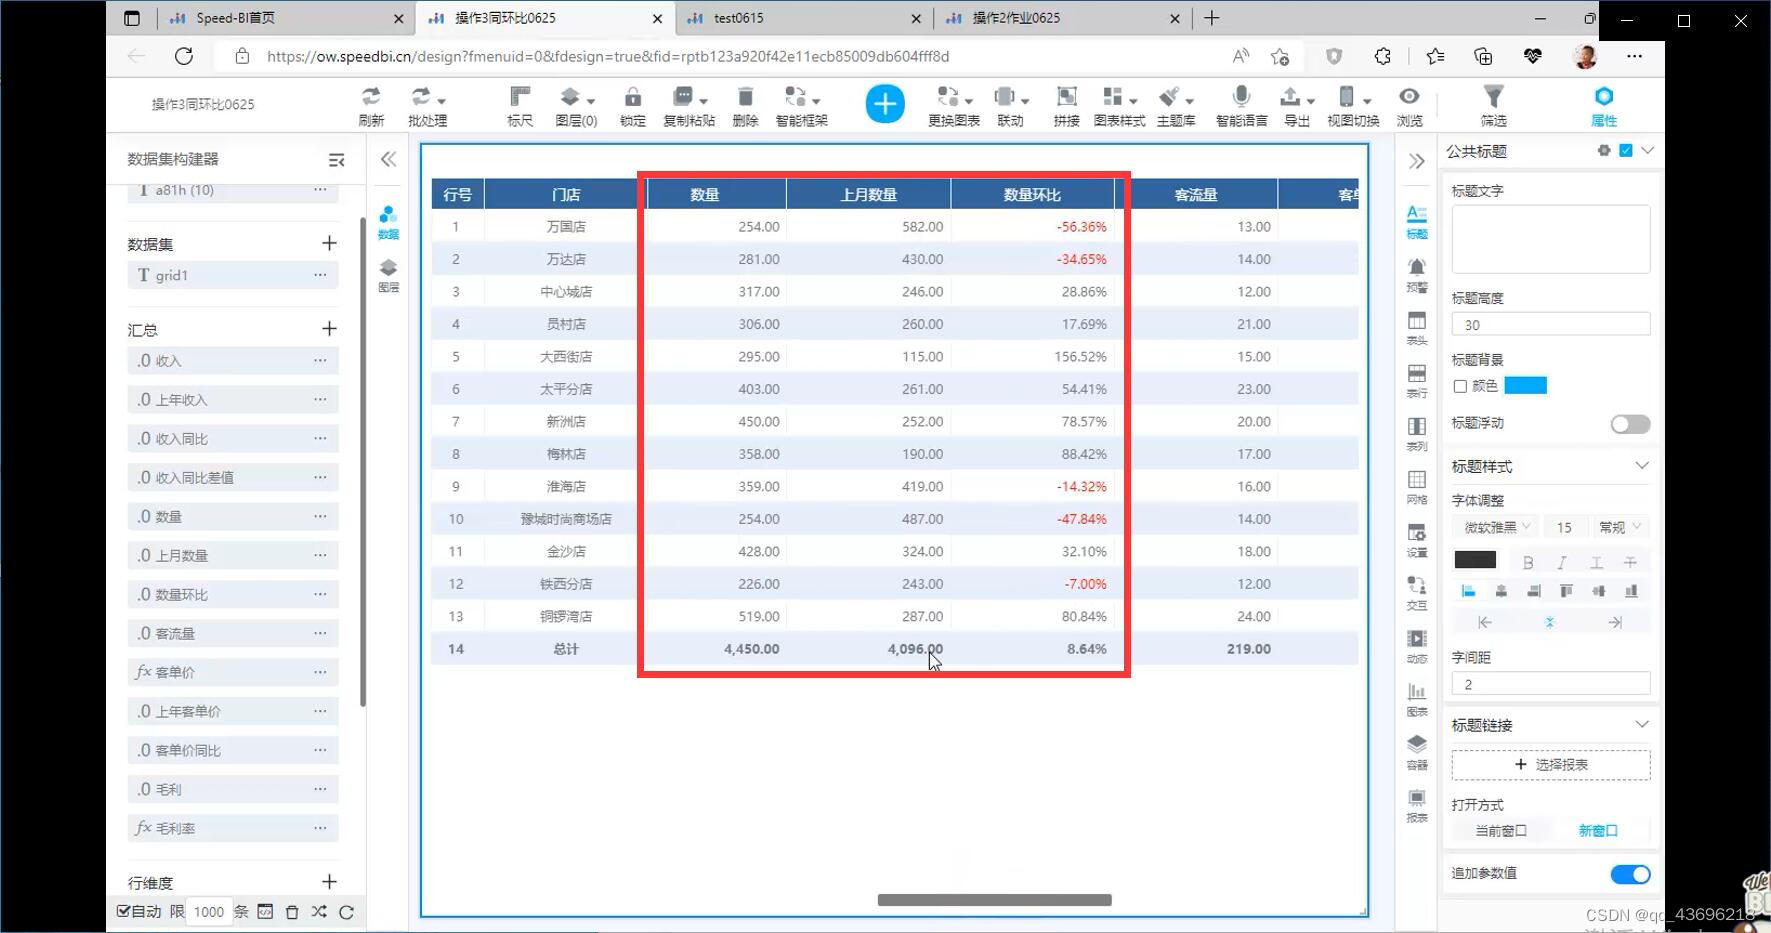1771x933 pixels.
Task: Click the 拼接 splice tool
Action: point(1066,105)
